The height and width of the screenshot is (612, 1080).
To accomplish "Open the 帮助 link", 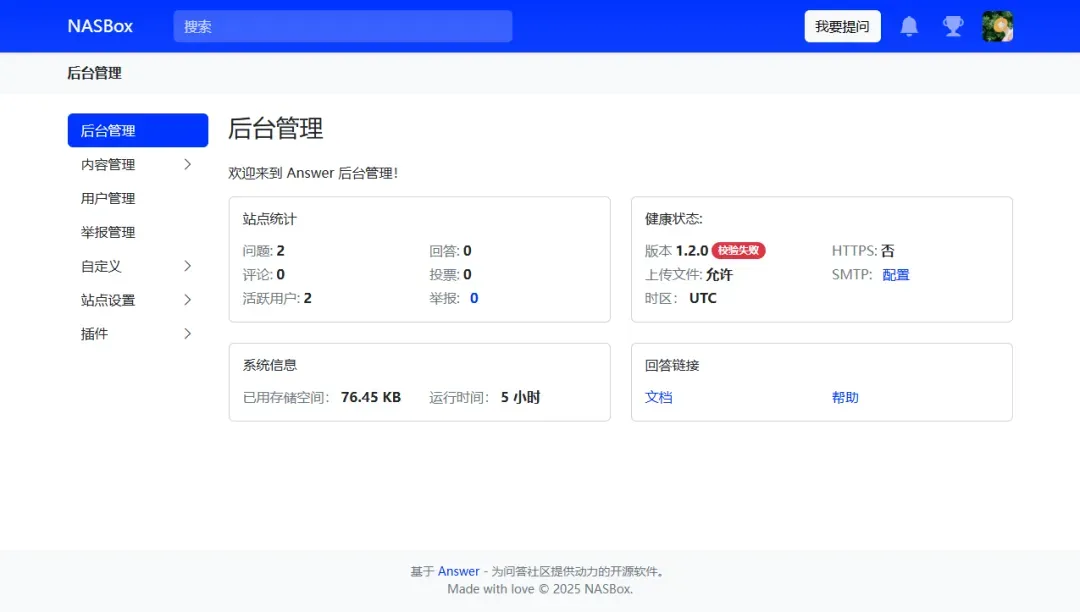I will (x=845, y=398).
